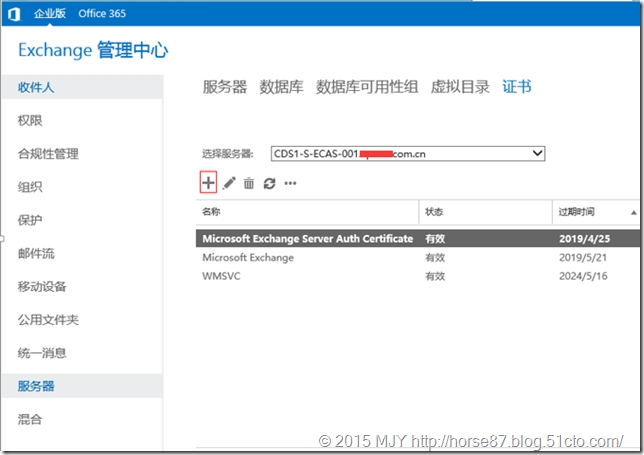Open the 数据库可用性组 tab
The height and width of the screenshot is (455, 644).
point(369,87)
